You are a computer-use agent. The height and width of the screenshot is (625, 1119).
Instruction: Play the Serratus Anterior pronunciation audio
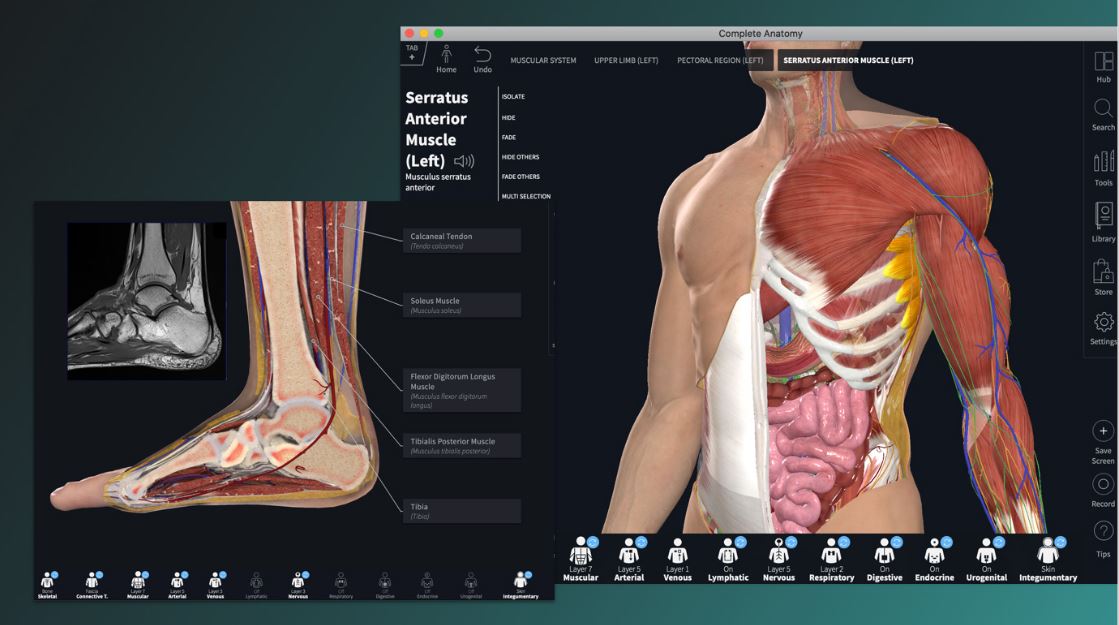[x=464, y=161]
